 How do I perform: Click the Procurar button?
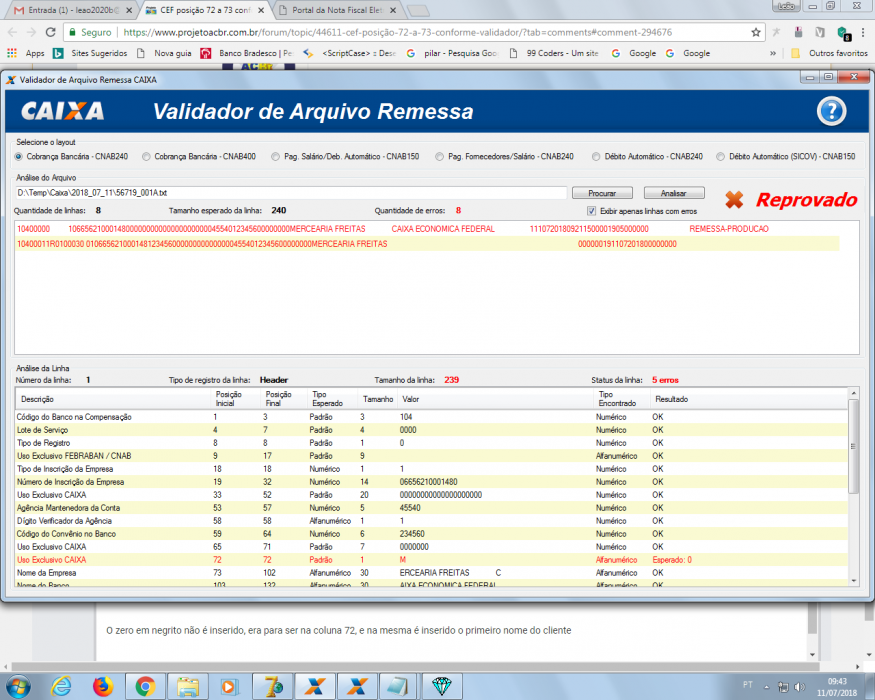(602, 193)
